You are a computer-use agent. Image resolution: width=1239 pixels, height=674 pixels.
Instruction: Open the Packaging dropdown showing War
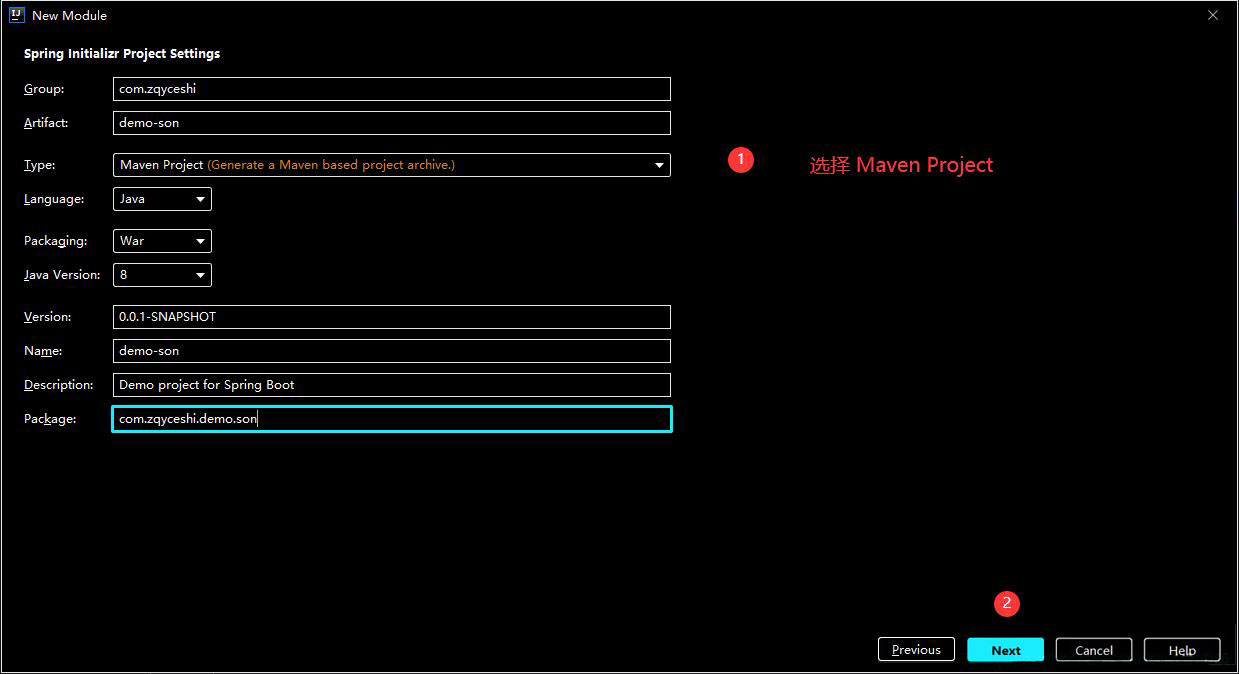tap(162, 241)
